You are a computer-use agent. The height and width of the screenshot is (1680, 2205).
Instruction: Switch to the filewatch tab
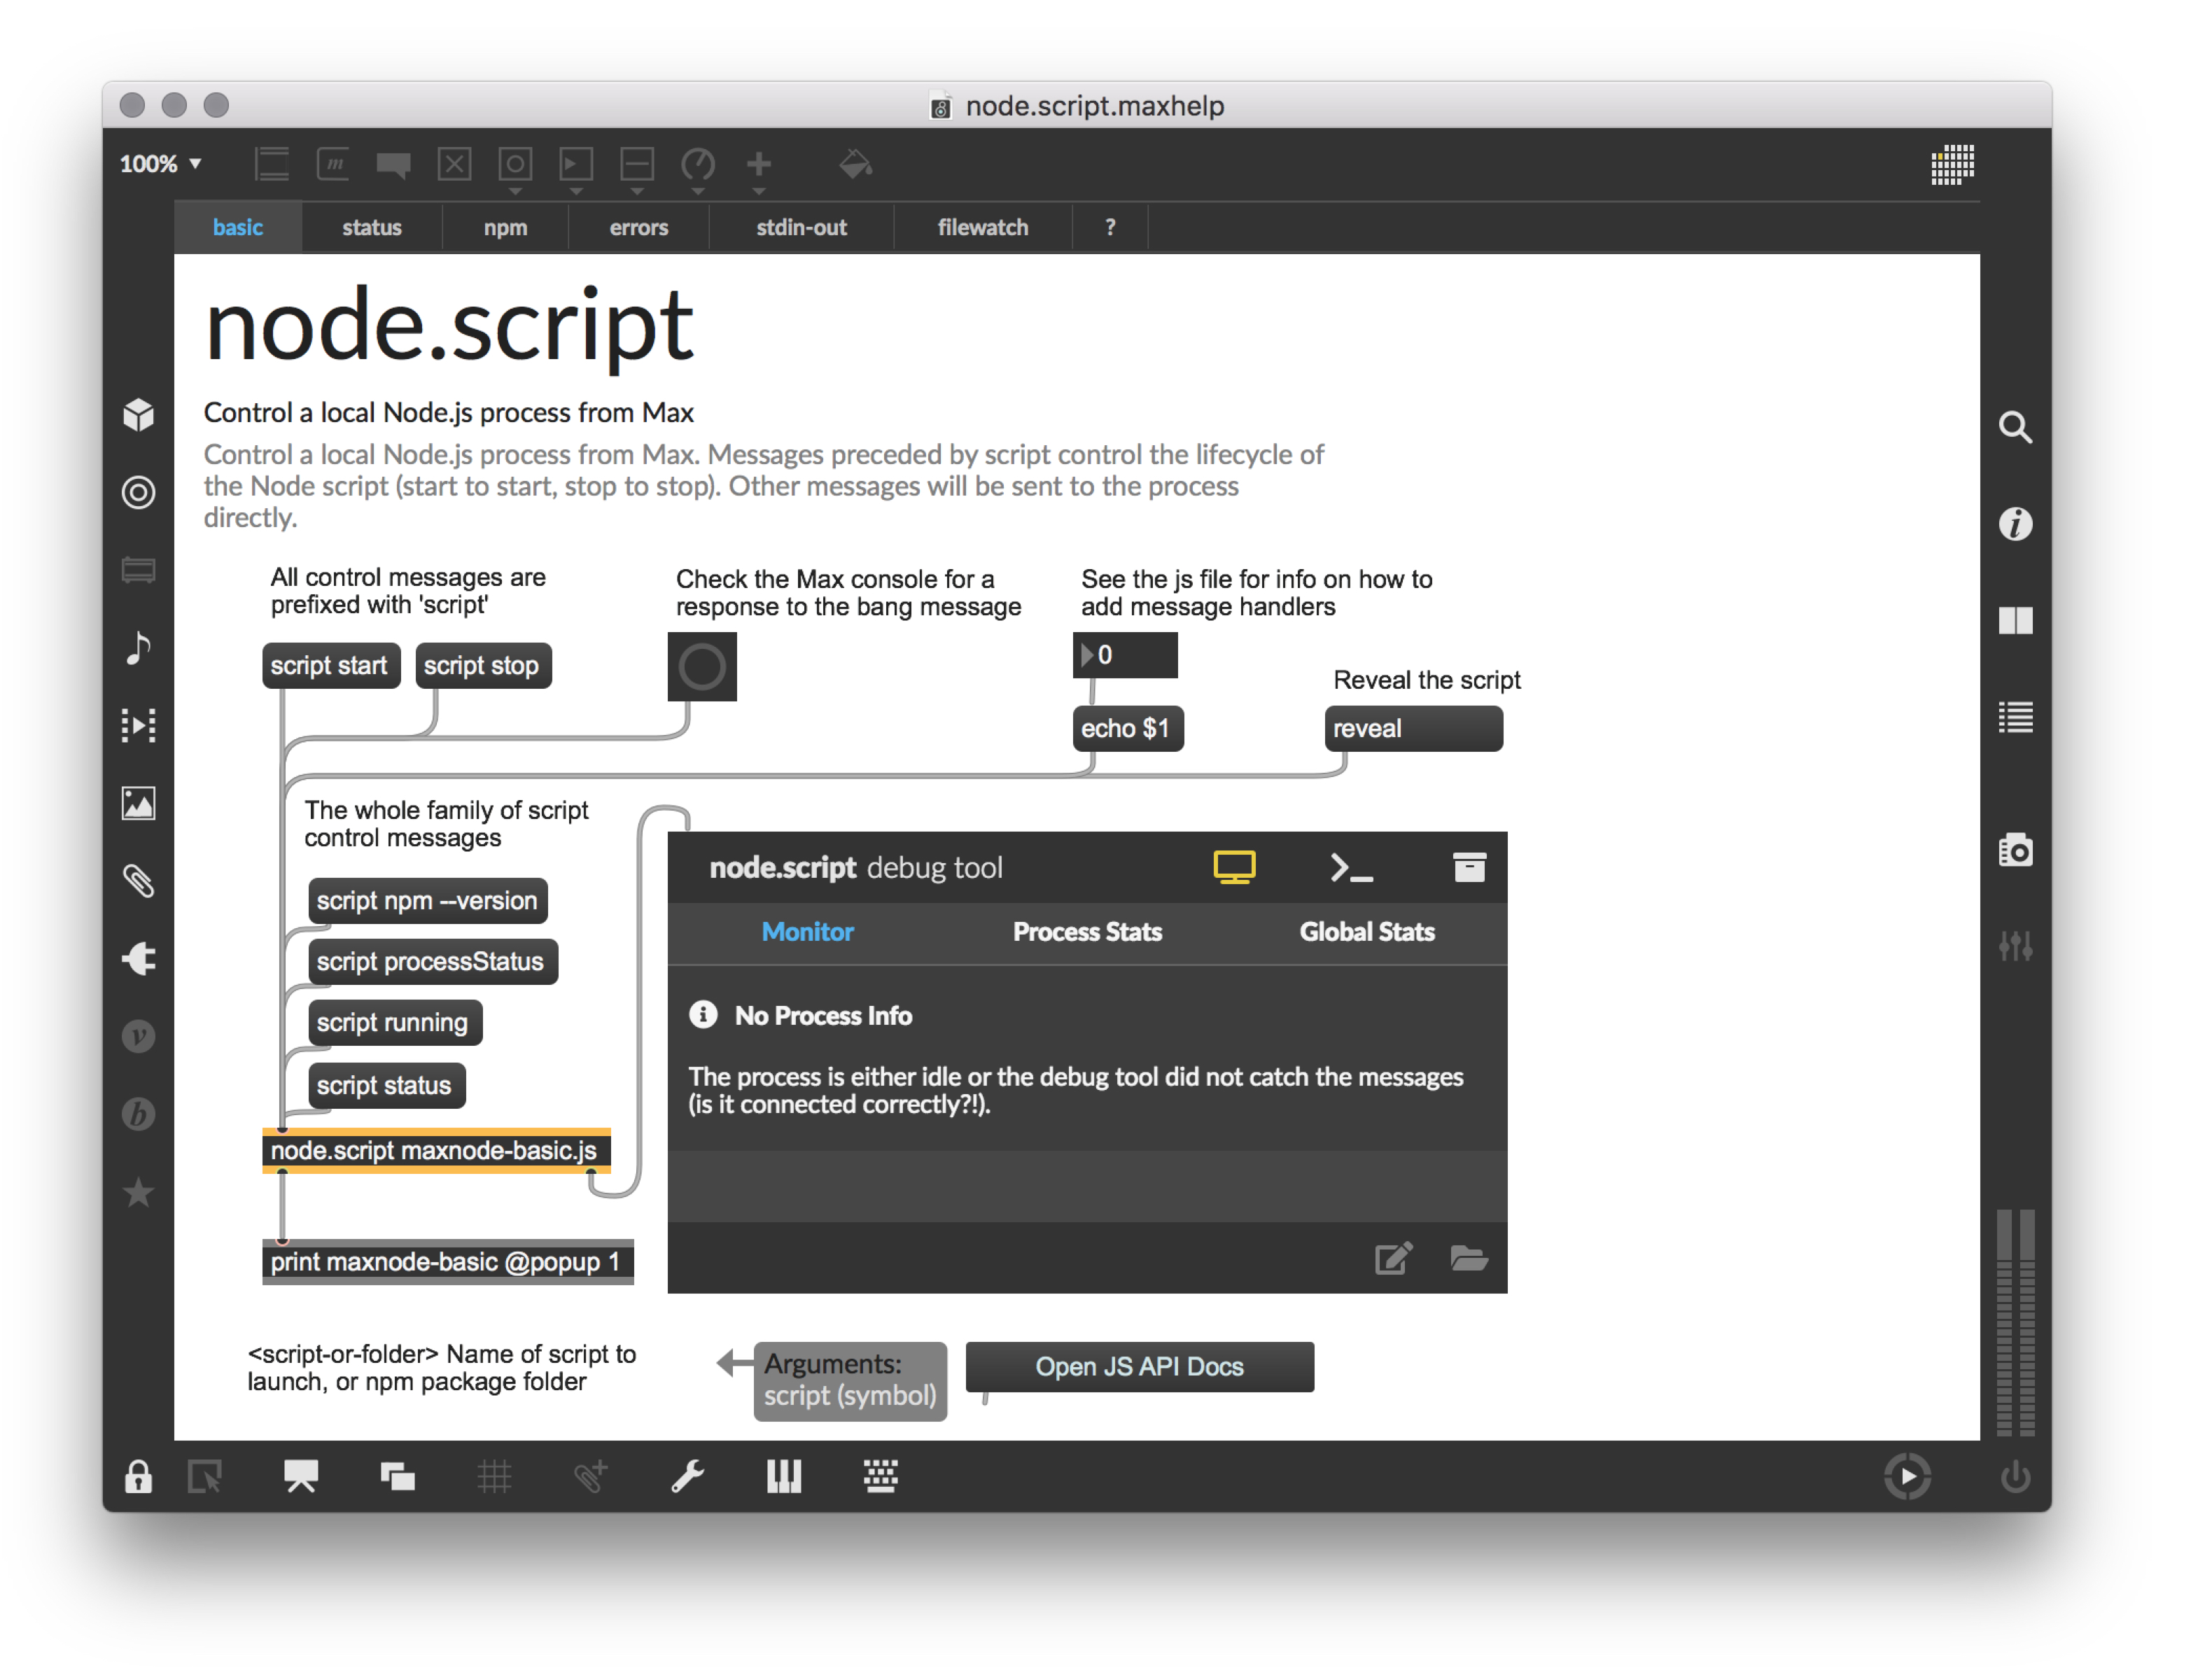pyautogui.click(x=982, y=227)
